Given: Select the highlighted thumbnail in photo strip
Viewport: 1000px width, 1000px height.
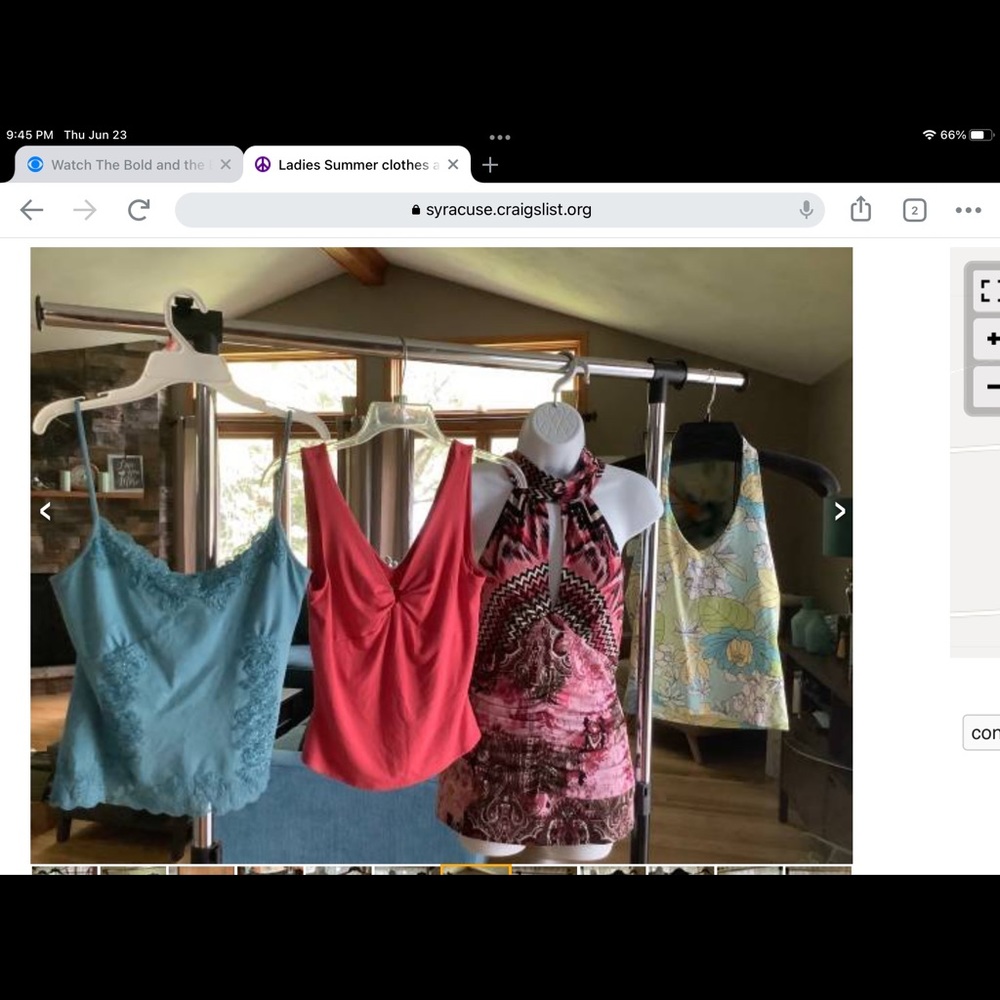Looking at the screenshot, I should (476, 869).
